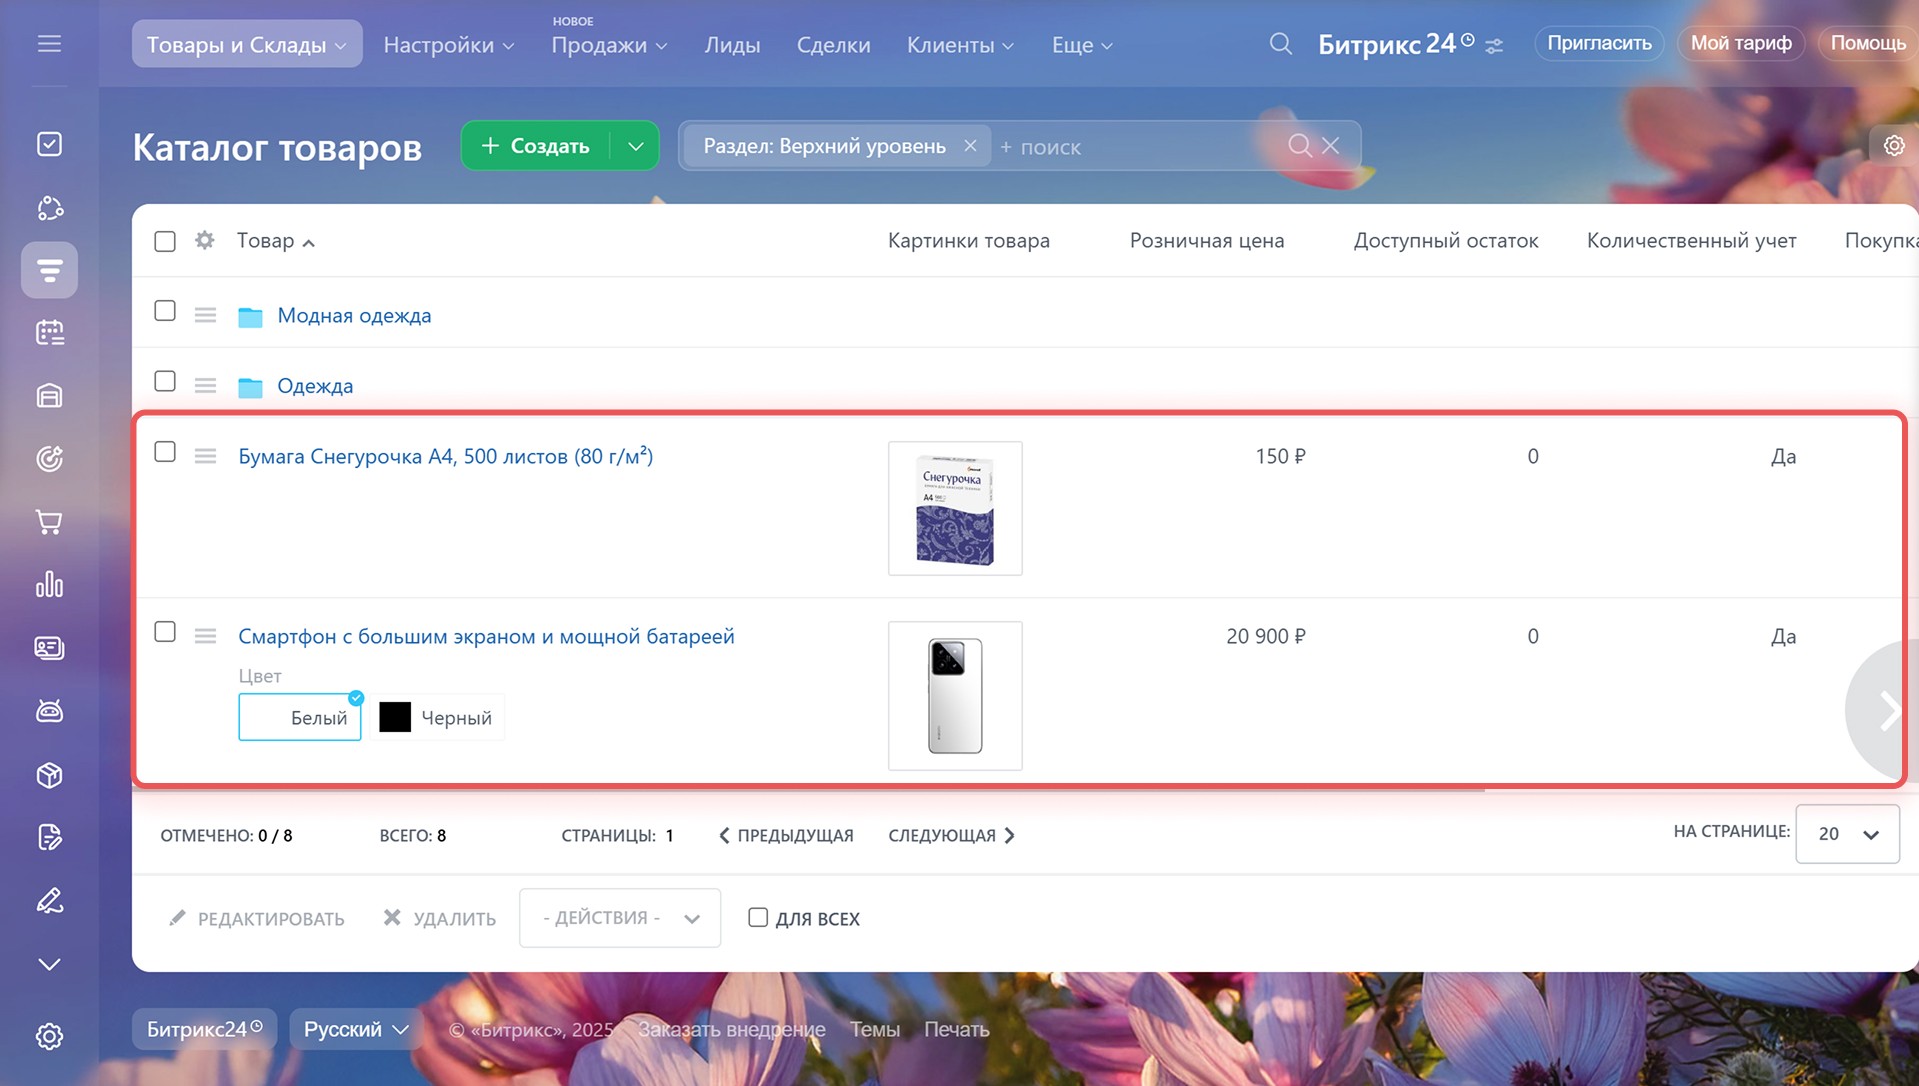Click the shopping cart sidebar icon

coord(49,522)
